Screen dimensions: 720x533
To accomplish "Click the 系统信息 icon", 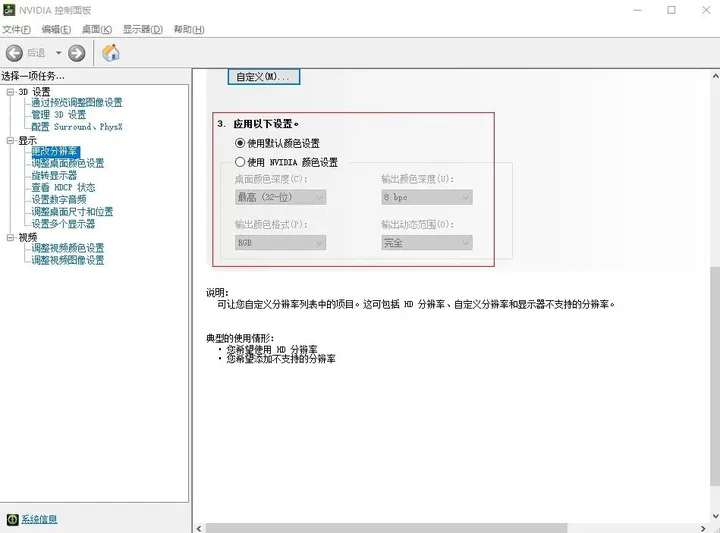I will point(12,519).
